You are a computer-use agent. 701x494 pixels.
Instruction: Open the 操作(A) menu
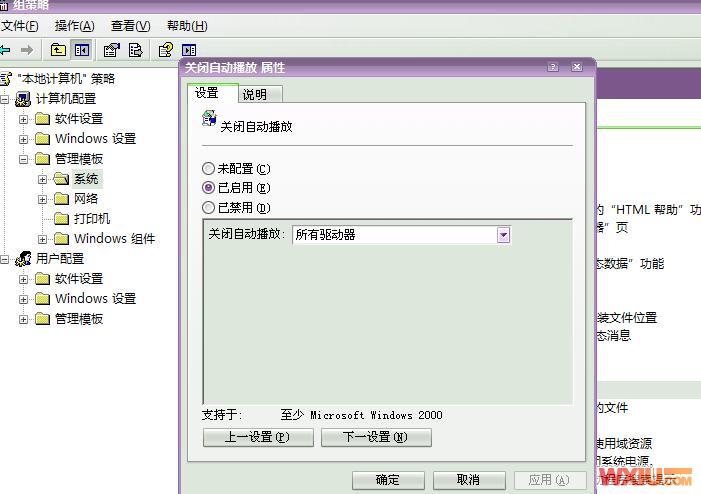click(x=74, y=26)
